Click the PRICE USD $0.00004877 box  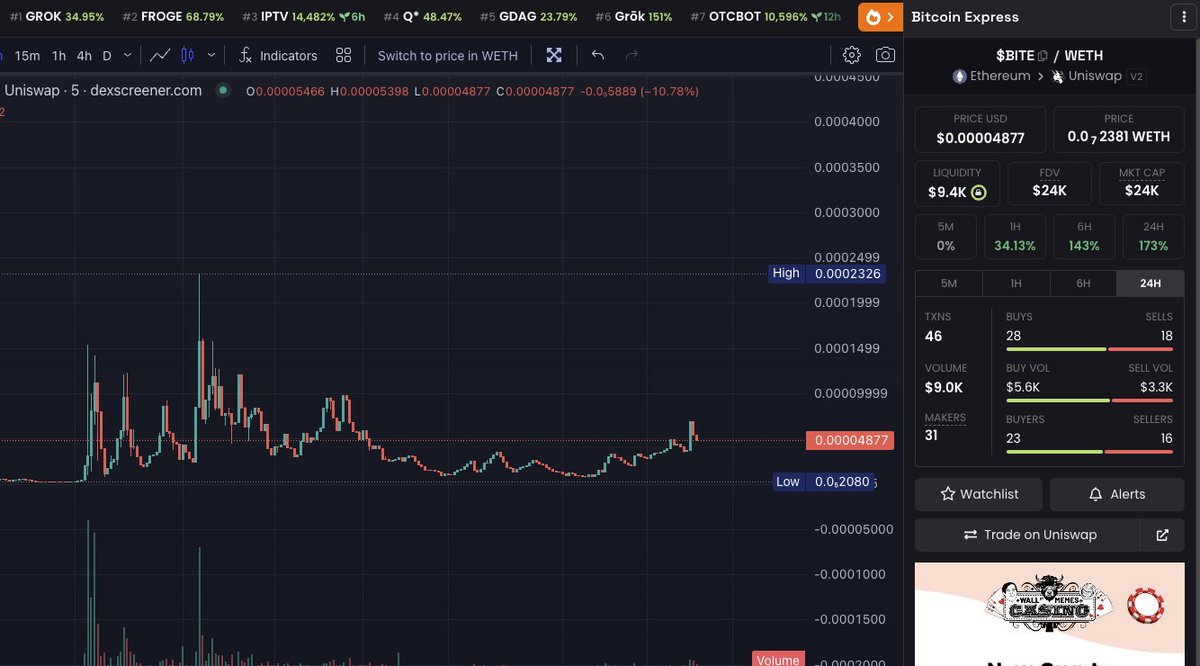pyautogui.click(x=981, y=129)
